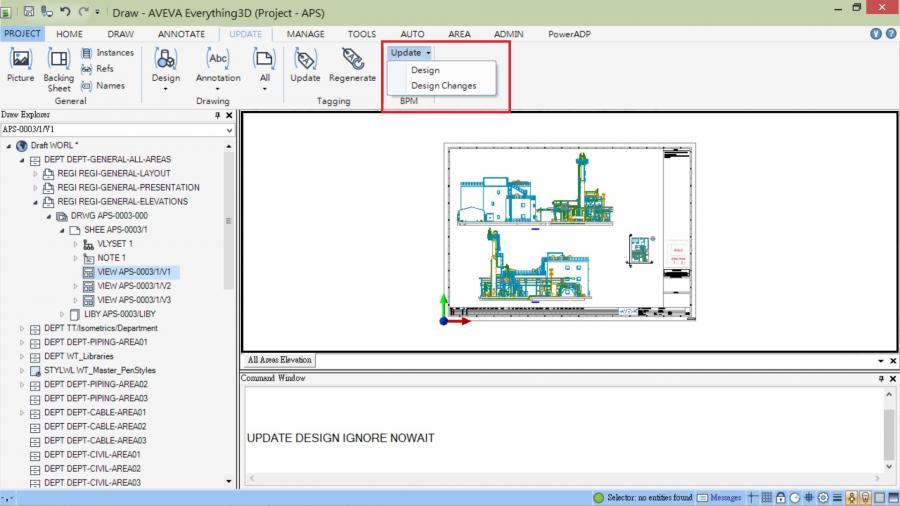Click the Annotation Abc icon
900x506 pixels.
point(218,59)
